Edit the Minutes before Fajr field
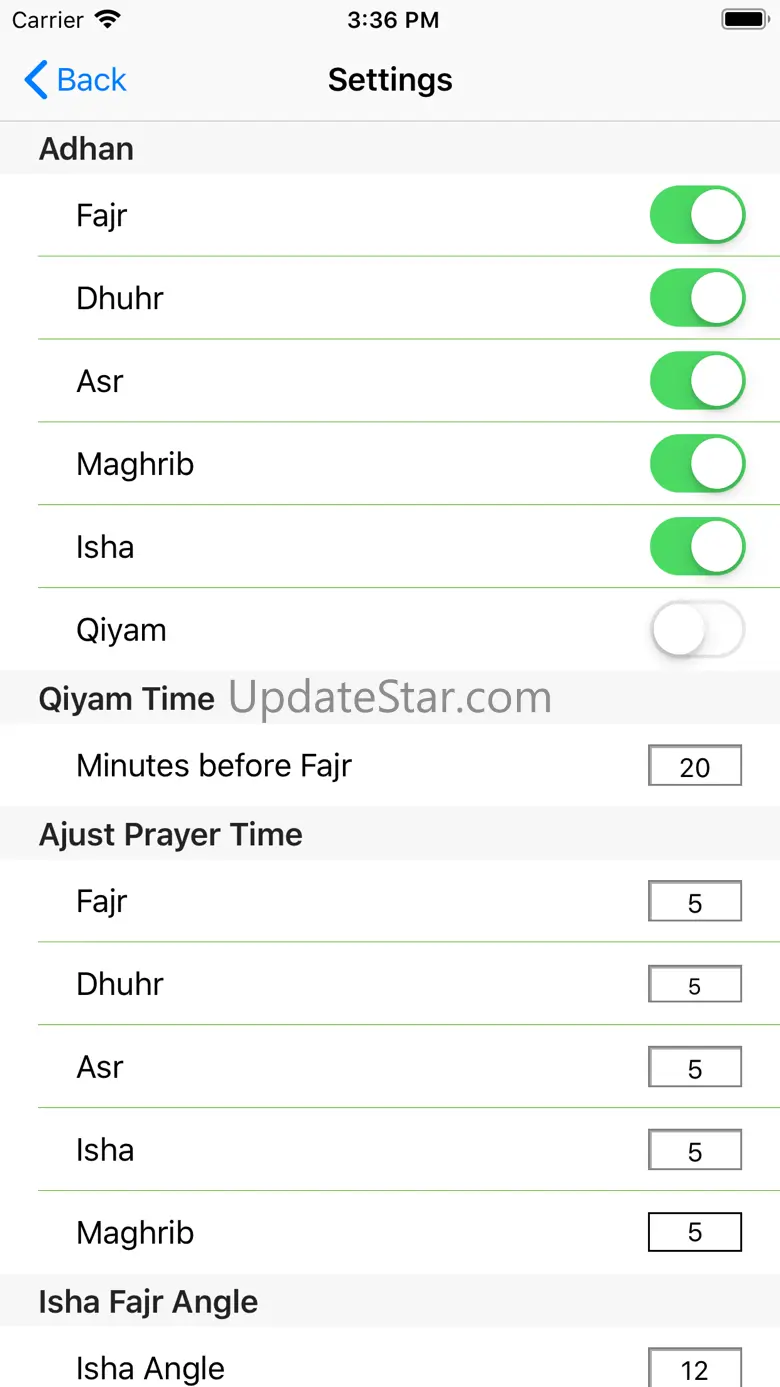The width and height of the screenshot is (780, 1387). [x=695, y=766]
